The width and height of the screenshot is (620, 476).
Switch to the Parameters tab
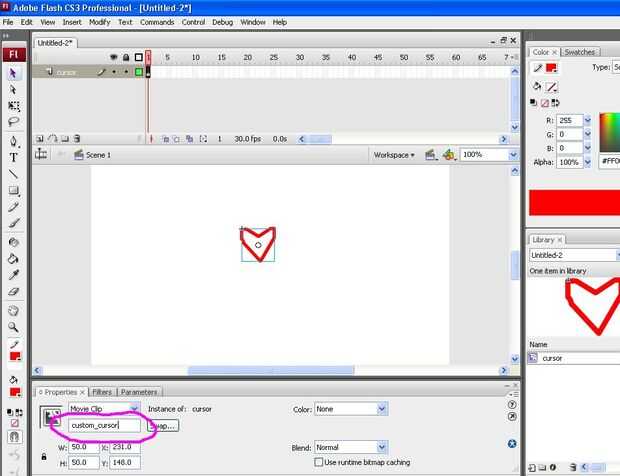[139, 392]
